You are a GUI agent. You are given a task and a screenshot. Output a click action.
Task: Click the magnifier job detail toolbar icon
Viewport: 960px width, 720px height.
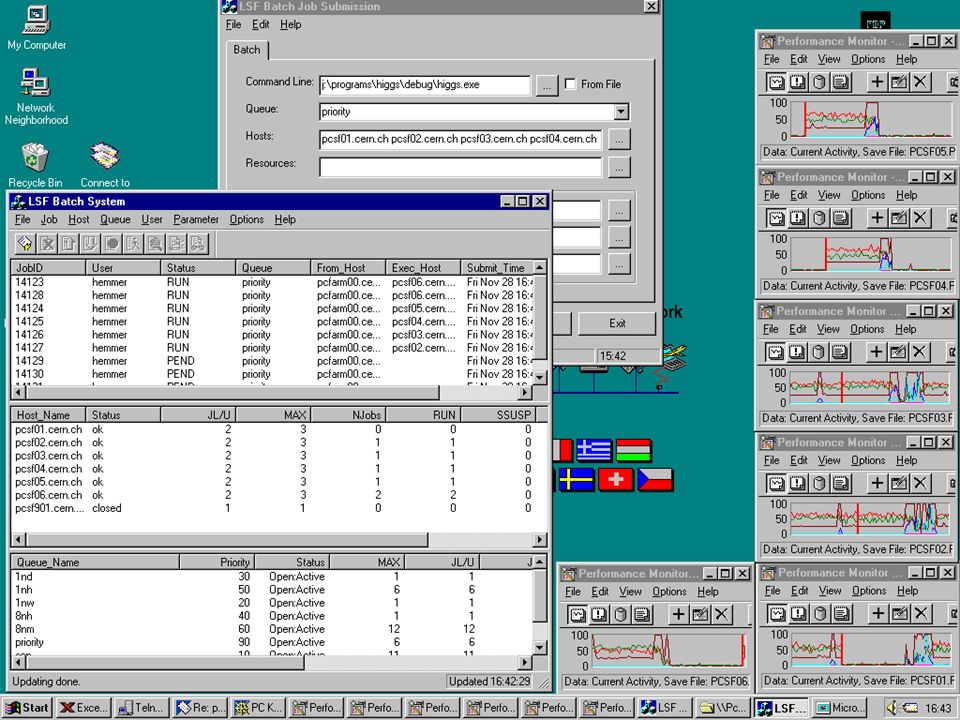[155, 244]
